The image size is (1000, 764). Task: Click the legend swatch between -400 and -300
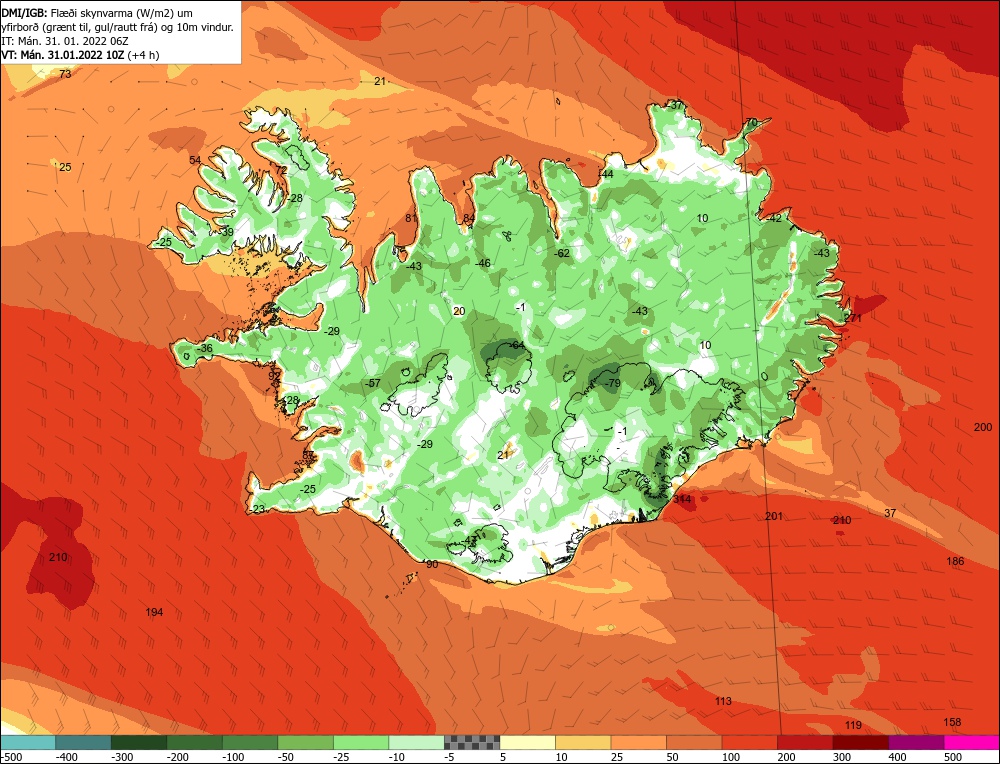point(83,742)
